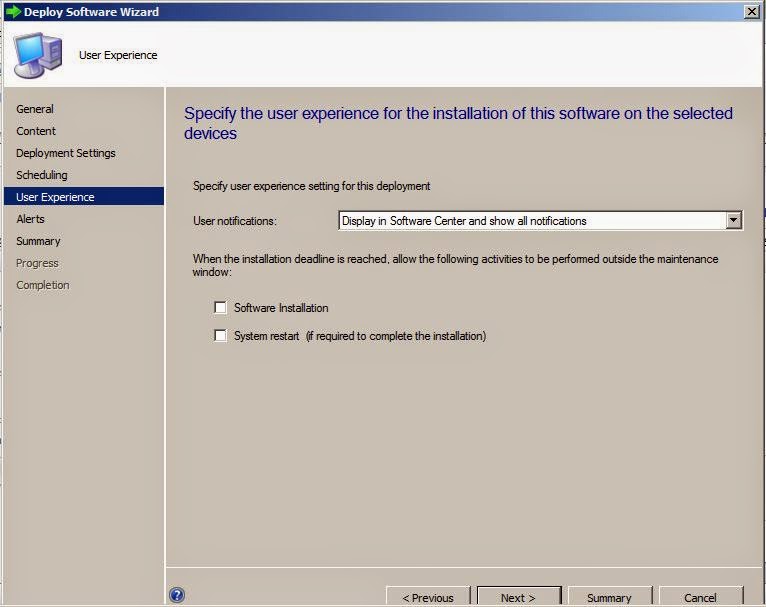Screen dimensions: 766x607
Task: Click the 'User Experience' header title text
Action: [118, 55]
